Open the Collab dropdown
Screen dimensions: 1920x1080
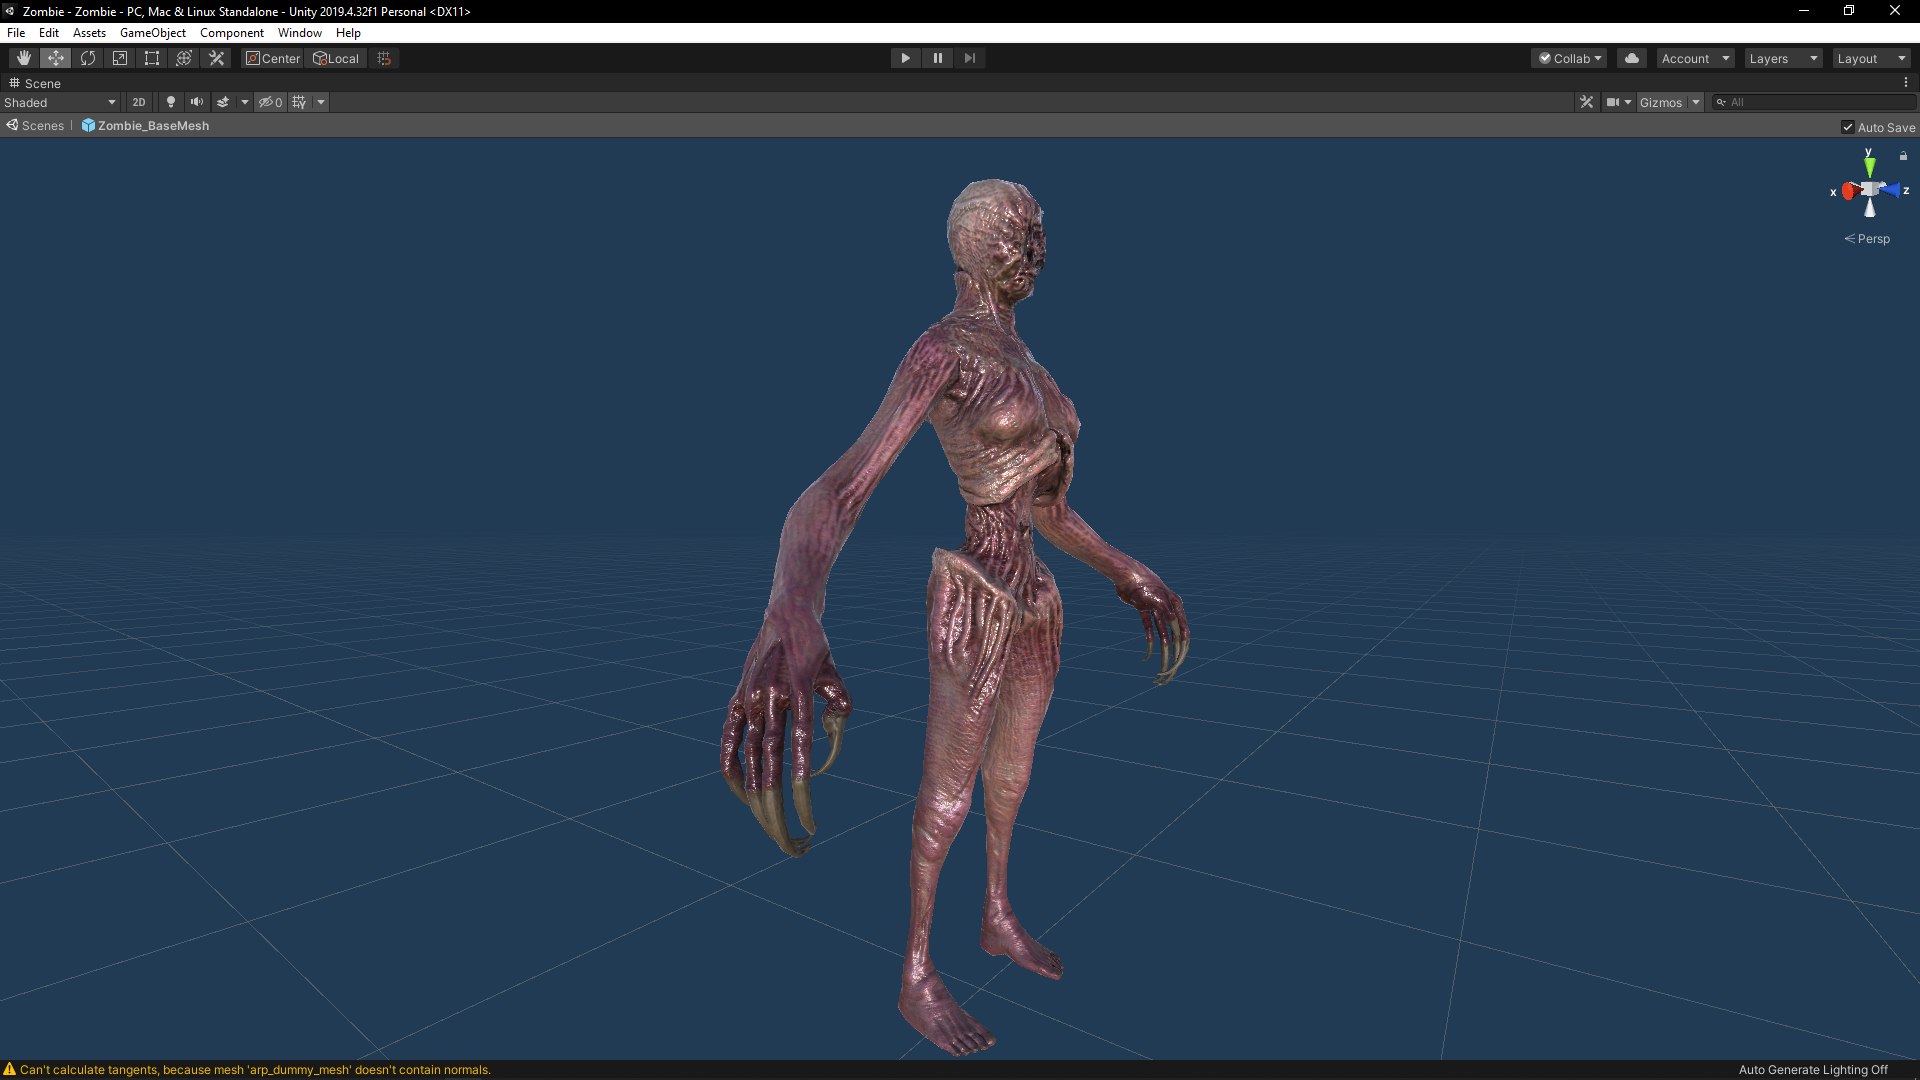1569,58
